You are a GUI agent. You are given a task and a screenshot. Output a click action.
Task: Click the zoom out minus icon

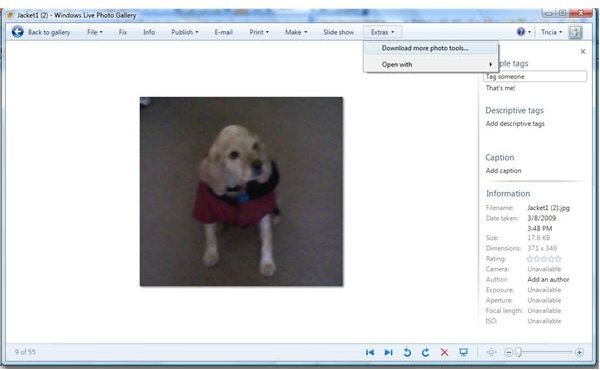(x=508, y=352)
